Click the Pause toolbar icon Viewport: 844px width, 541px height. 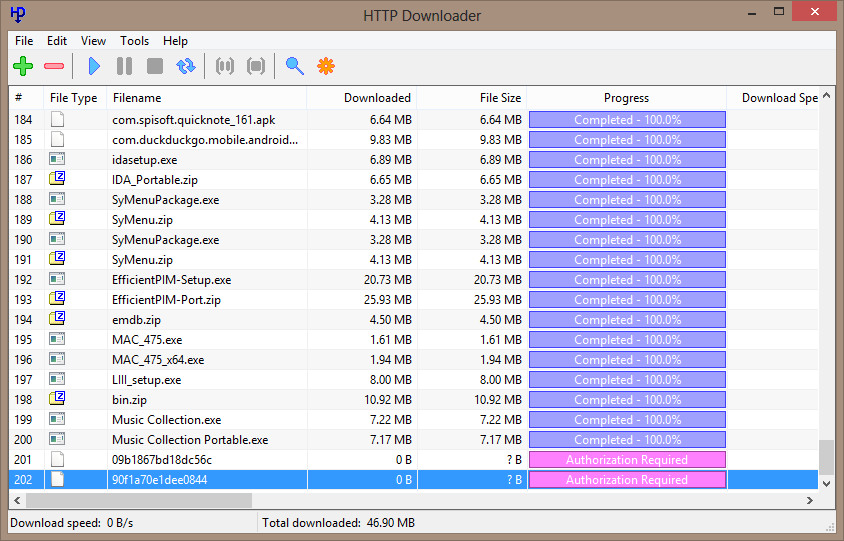[x=124, y=66]
